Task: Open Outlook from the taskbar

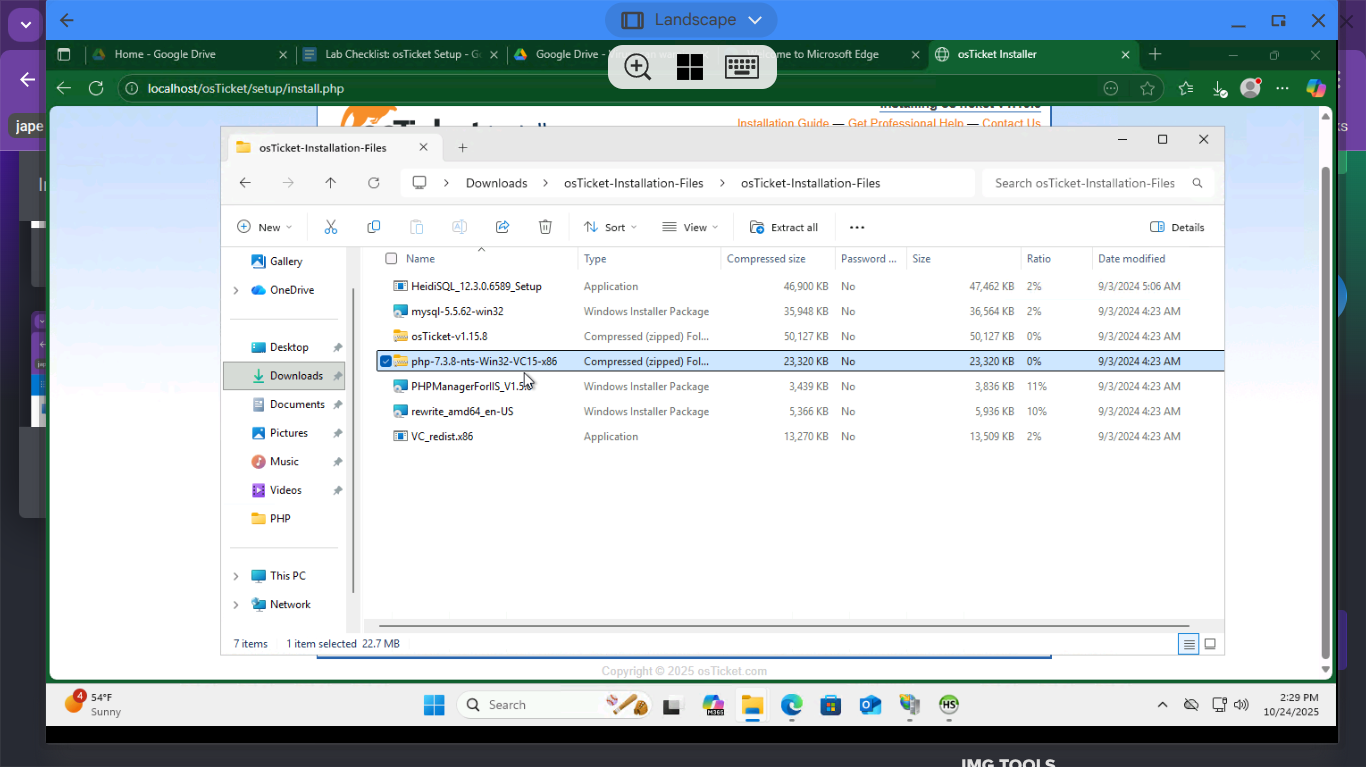Action: [x=870, y=705]
